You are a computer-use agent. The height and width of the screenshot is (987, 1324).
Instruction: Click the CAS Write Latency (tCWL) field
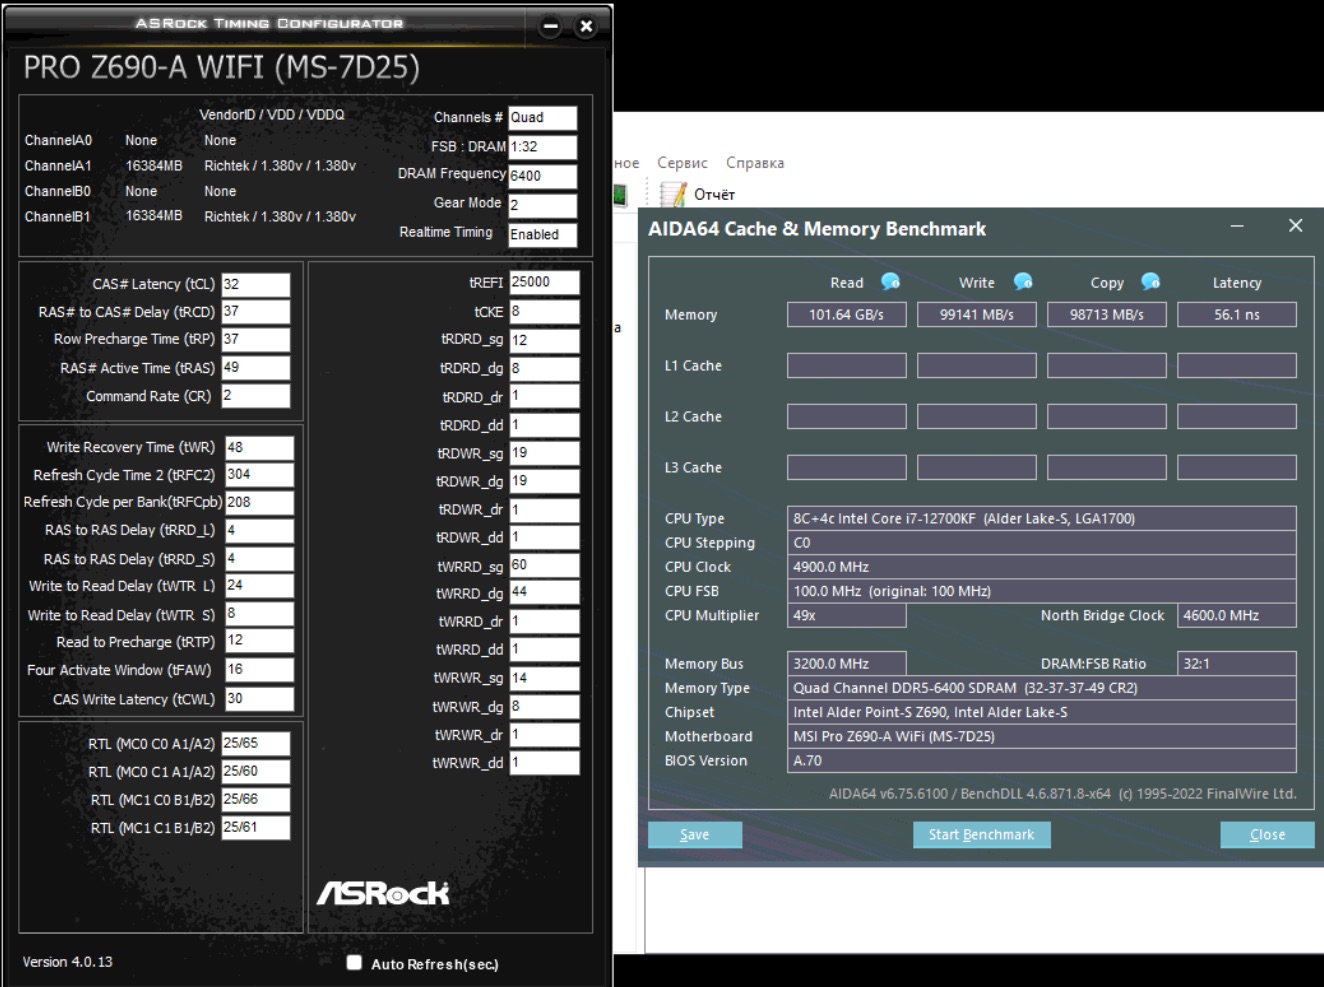(259, 699)
